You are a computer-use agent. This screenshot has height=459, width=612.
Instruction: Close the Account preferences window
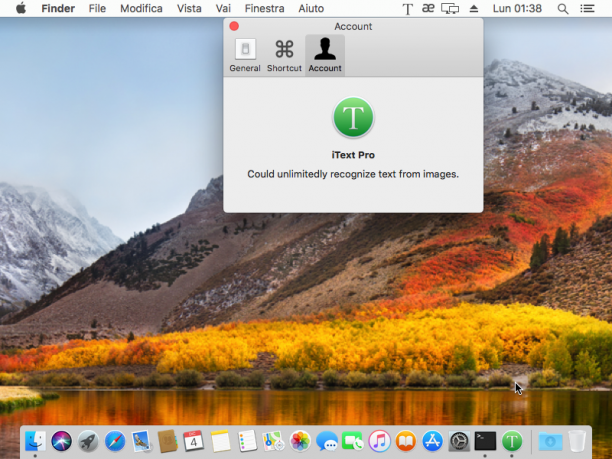(x=234, y=26)
